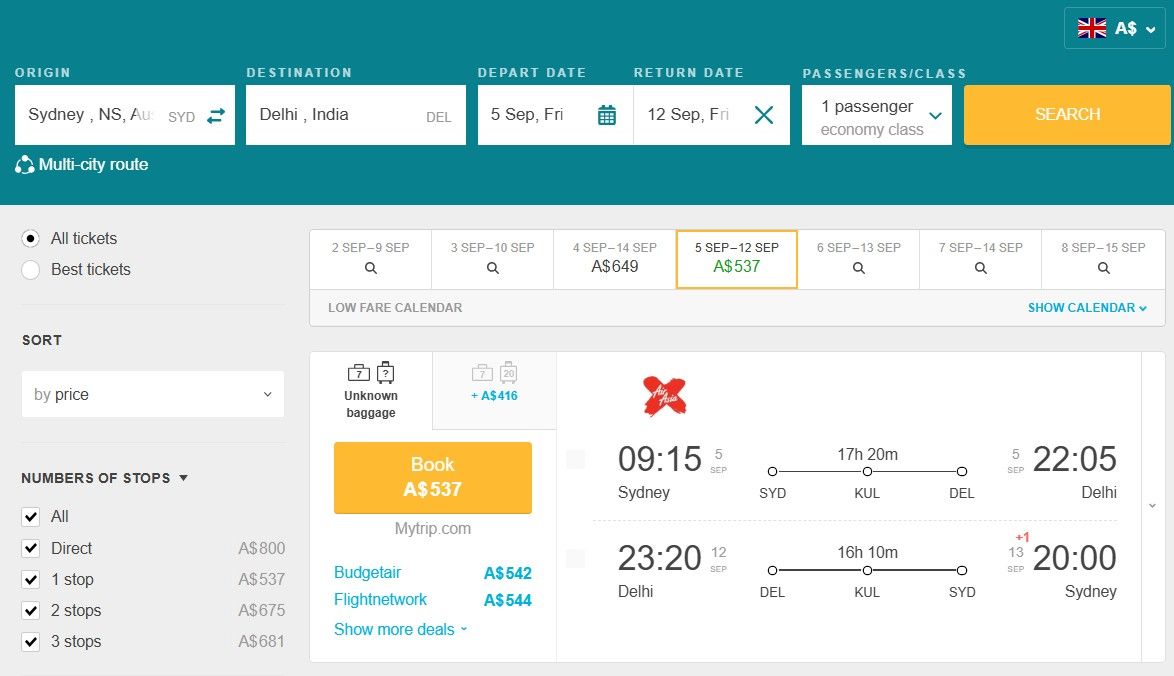Image resolution: width=1174 pixels, height=676 pixels.
Task: Select the 4 Sep–14 Sep A$649 date tab
Action: tap(614, 258)
